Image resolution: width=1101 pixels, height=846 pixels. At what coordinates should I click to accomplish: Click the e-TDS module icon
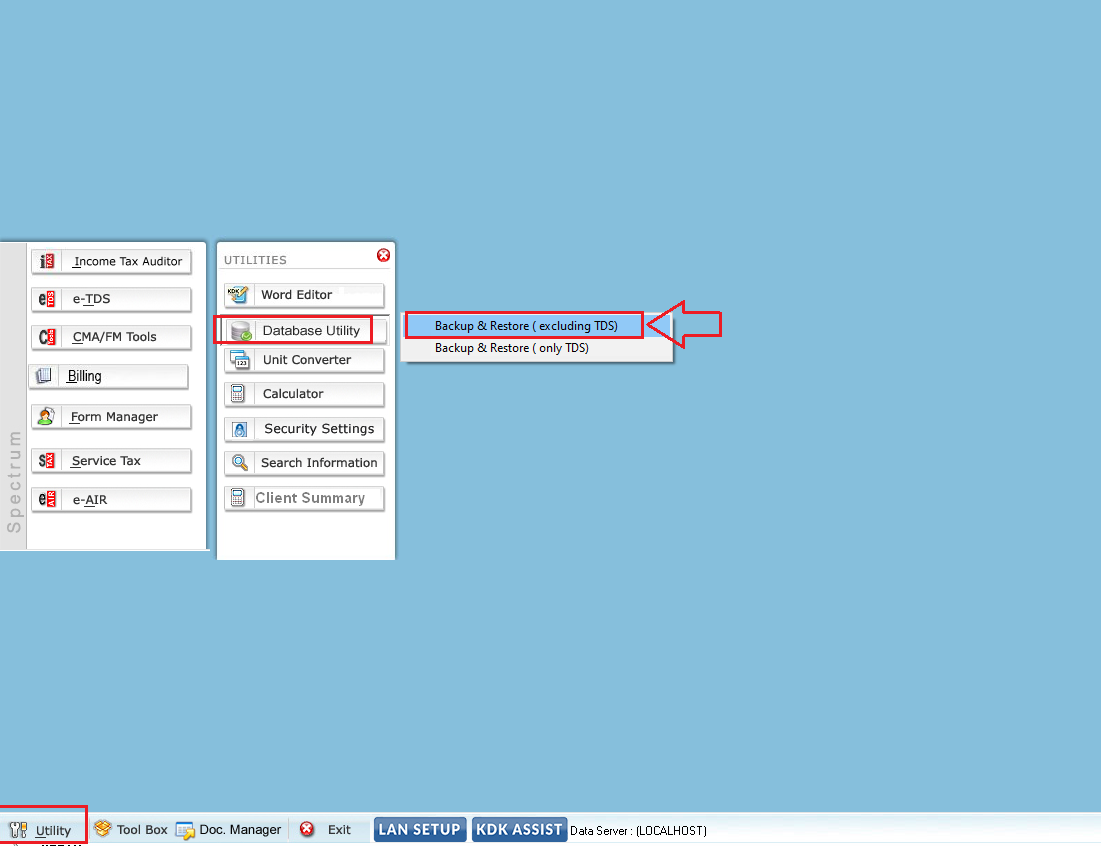click(47, 299)
